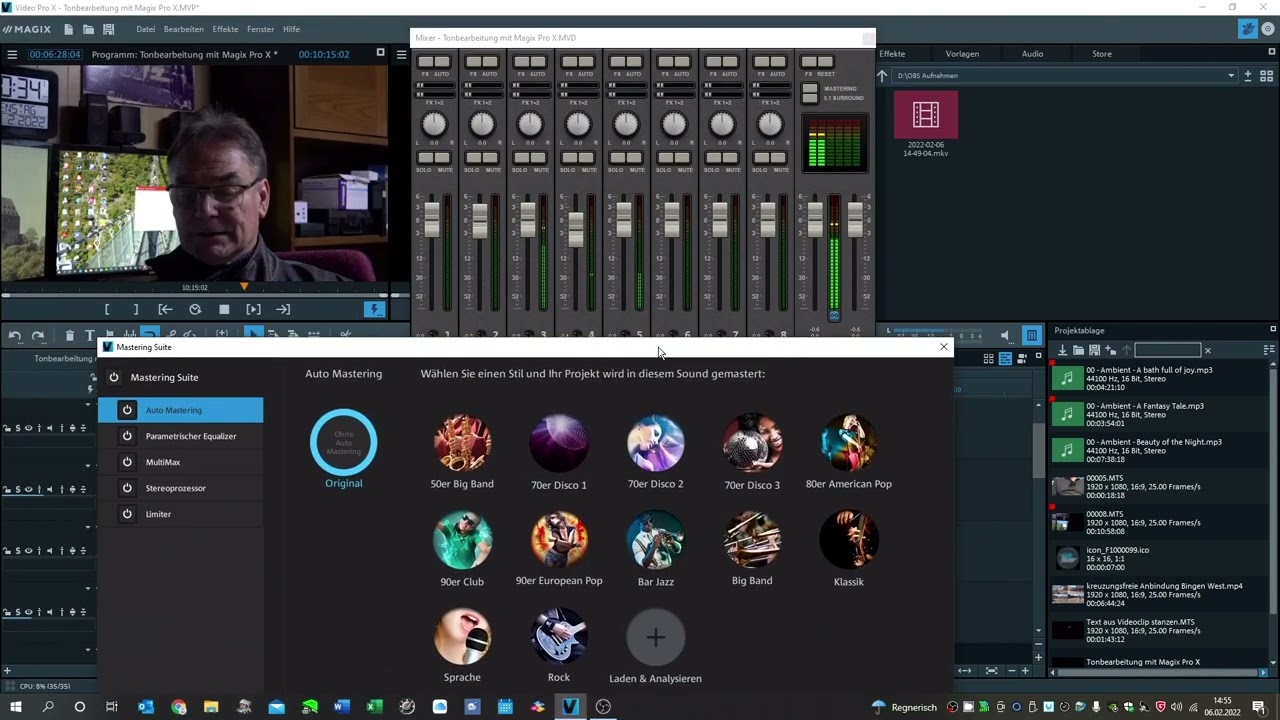Click the trash delete icon in toolbar
Image resolution: width=1280 pixels, height=720 pixels.
click(69, 336)
